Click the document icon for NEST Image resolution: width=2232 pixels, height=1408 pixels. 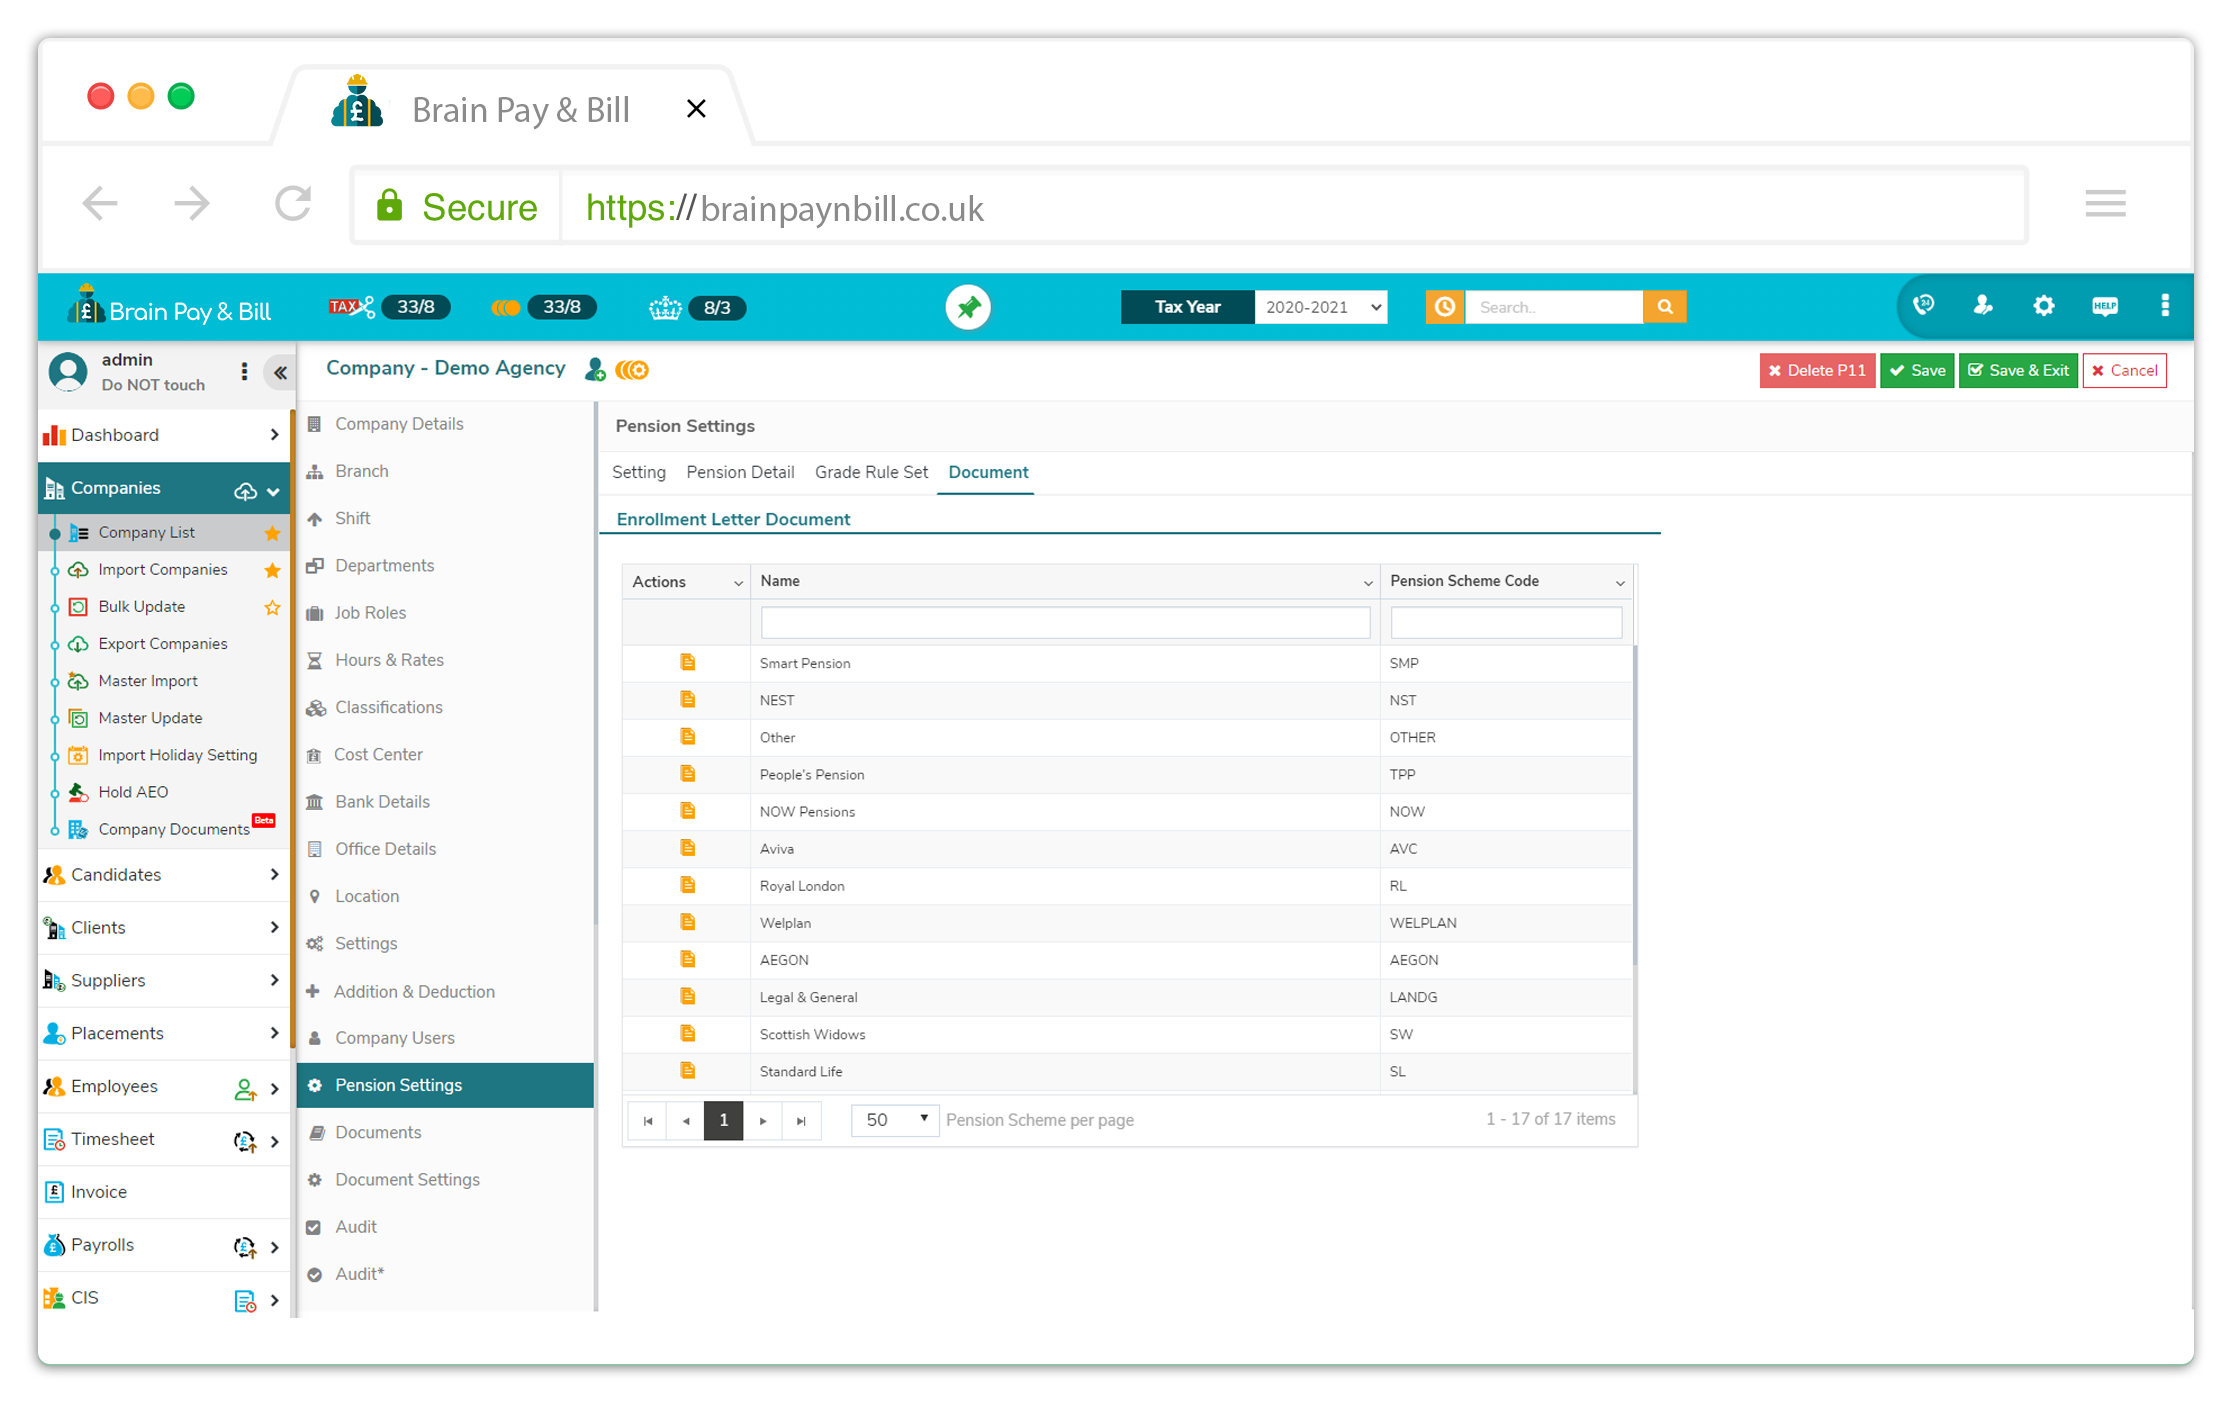pos(688,699)
